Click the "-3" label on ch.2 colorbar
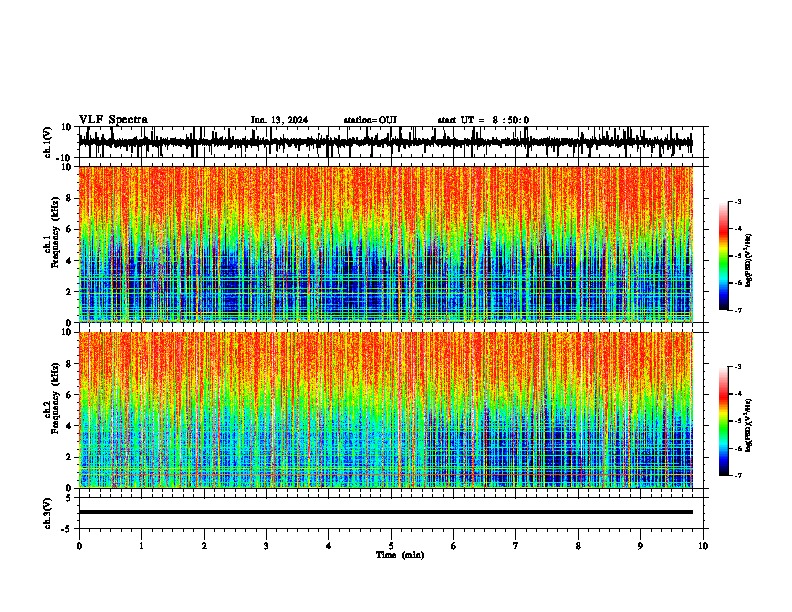Viewport: 792px width, 612px height. coord(738,367)
